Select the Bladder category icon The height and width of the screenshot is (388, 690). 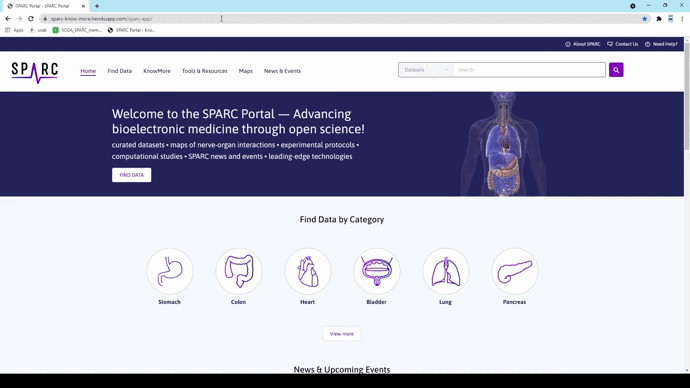(x=377, y=271)
